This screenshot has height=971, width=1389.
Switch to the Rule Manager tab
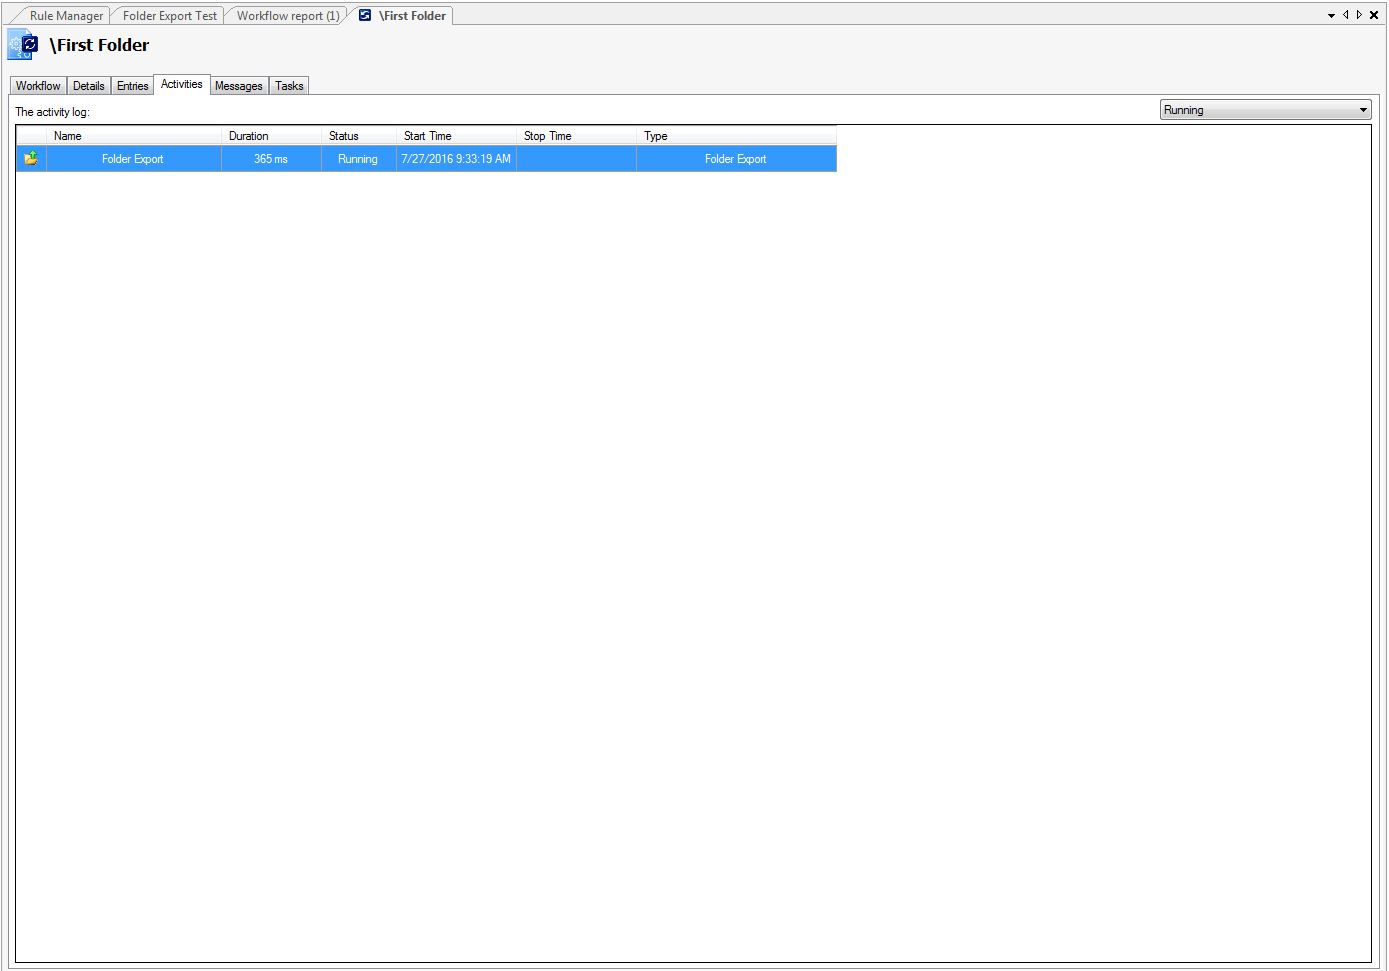(x=66, y=16)
